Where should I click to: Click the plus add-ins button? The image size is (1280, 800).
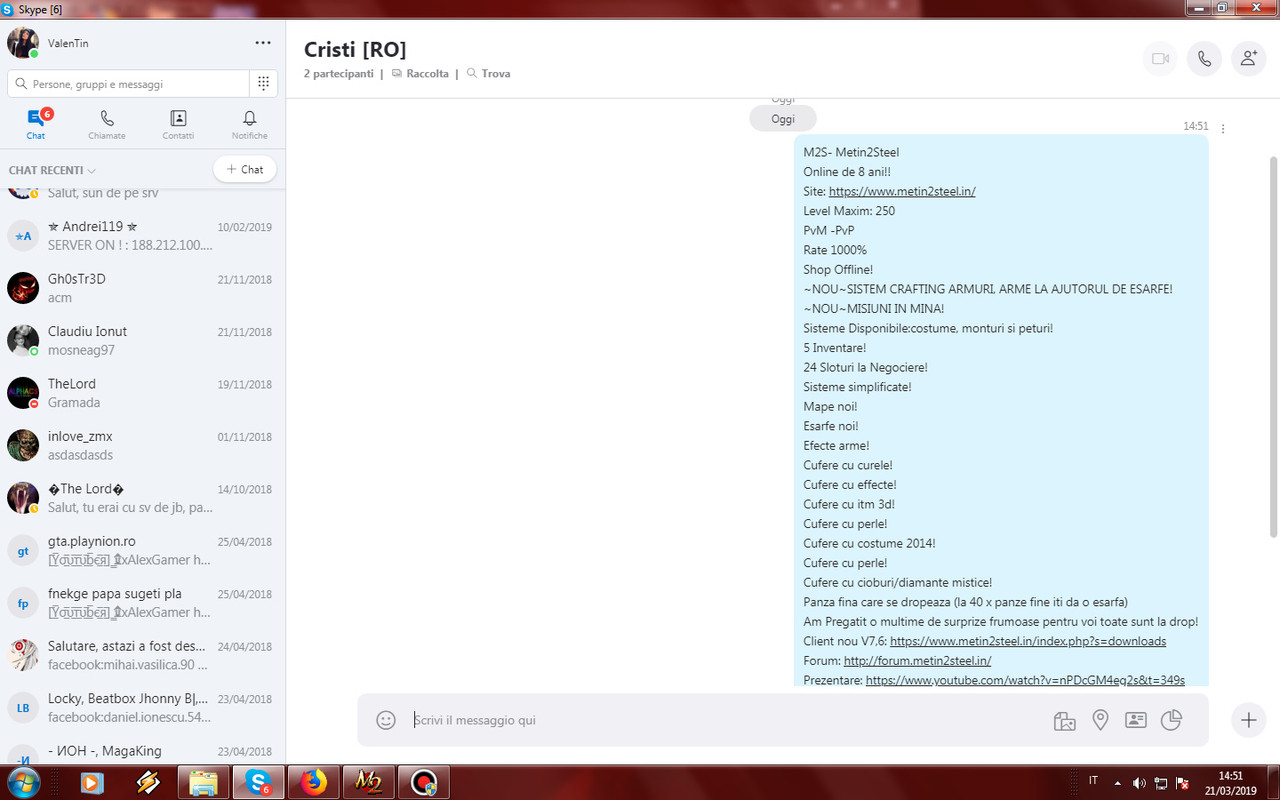point(1248,720)
